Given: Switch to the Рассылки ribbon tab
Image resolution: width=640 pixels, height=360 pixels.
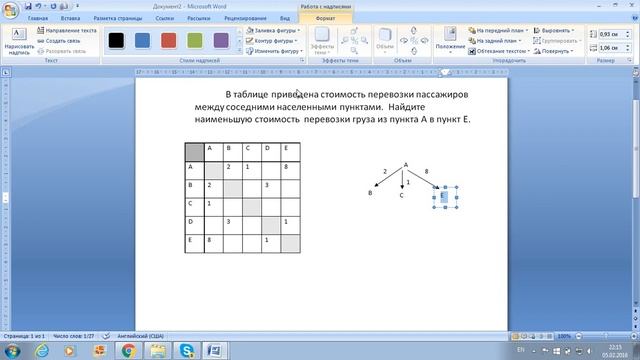Looking at the screenshot, I should 199,18.
